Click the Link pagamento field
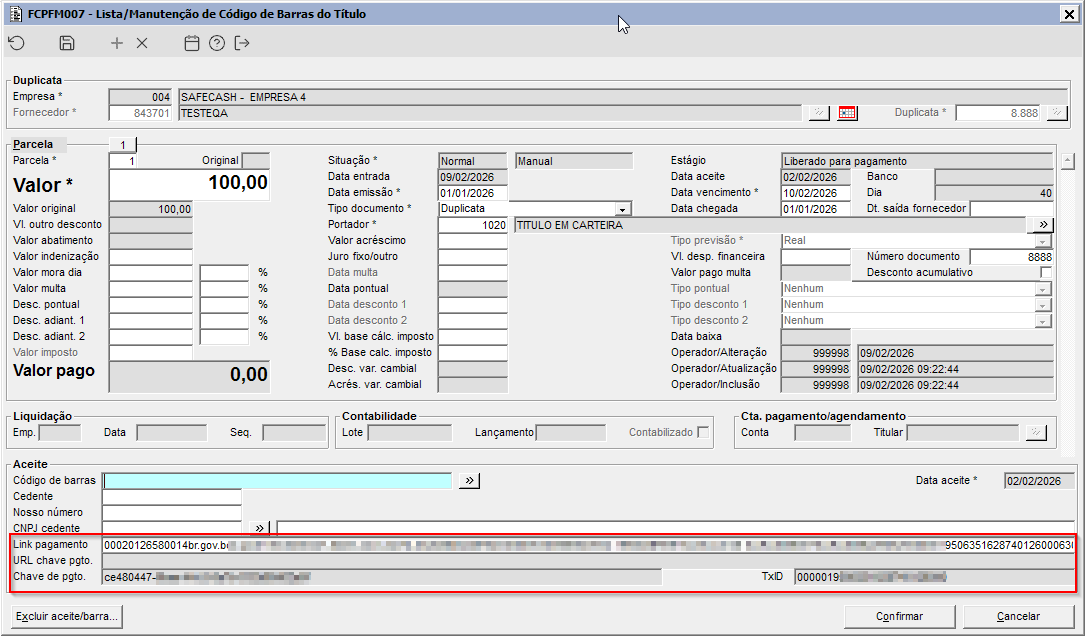 (588, 545)
